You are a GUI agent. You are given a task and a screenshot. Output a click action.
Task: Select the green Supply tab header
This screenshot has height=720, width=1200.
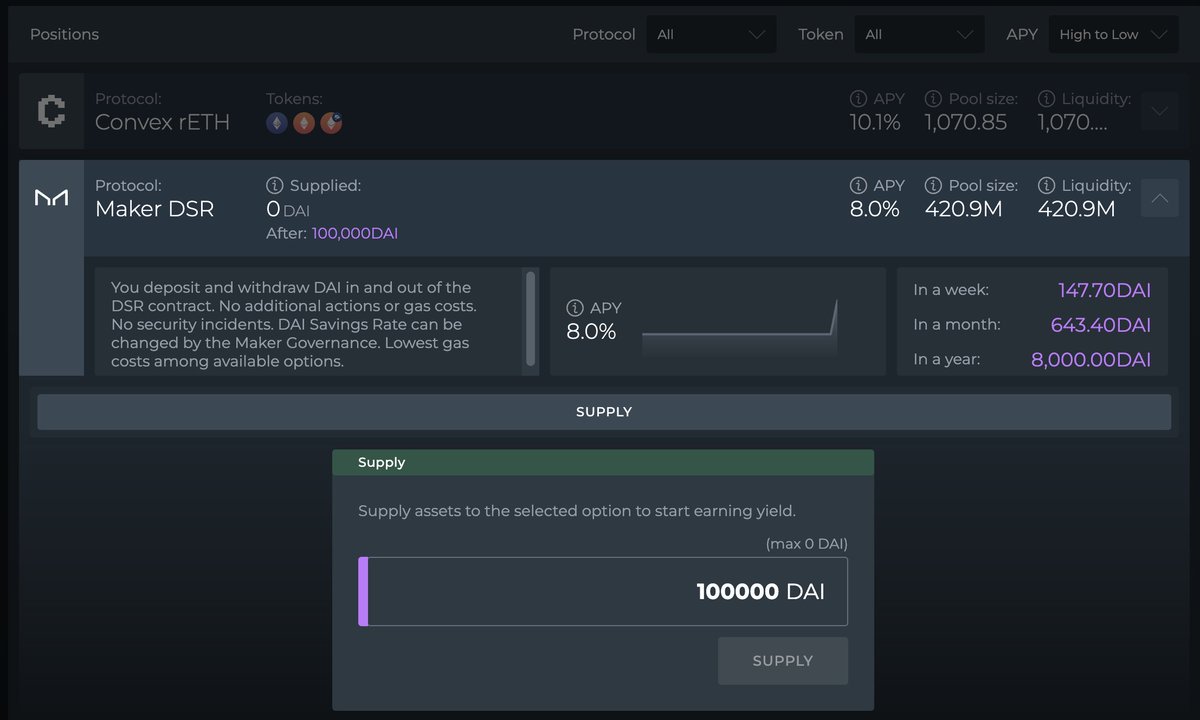603,462
